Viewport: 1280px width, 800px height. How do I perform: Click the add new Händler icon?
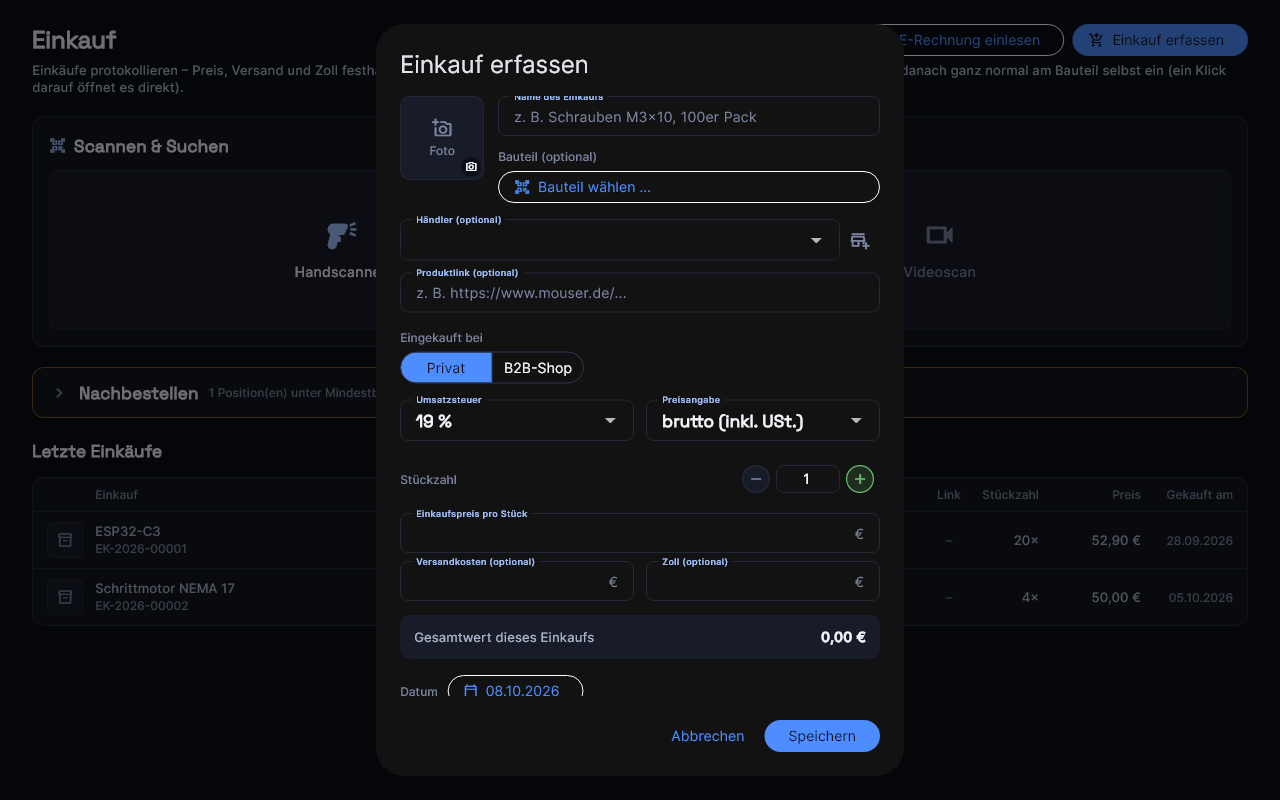(860, 240)
